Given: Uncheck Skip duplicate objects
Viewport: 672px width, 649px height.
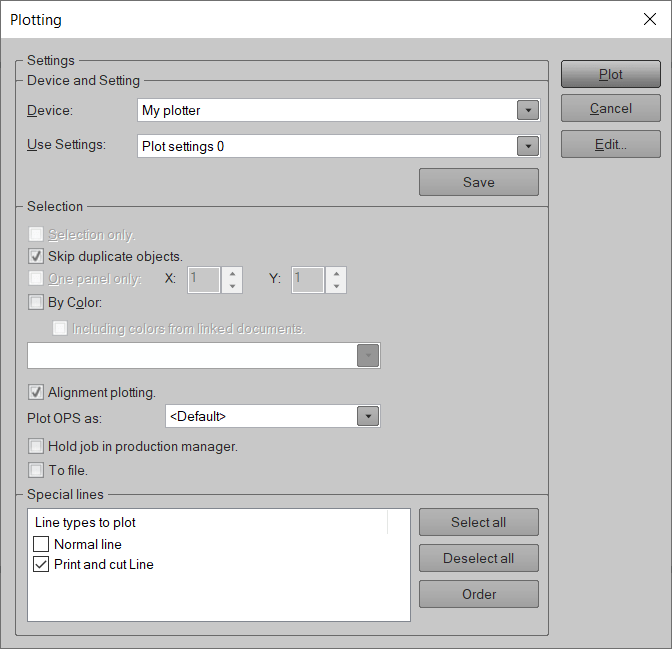Looking at the screenshot, I should coord(37,257).
